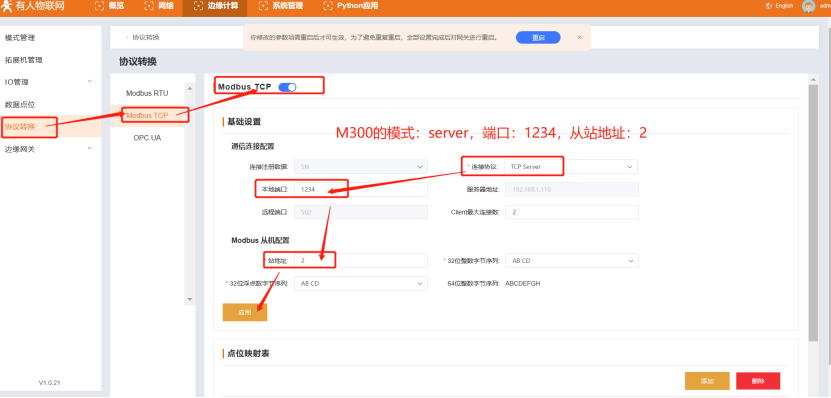This screenshot has height=398, width=831.
Task: Open the Python应用 tab
Action: coord(350,6)
